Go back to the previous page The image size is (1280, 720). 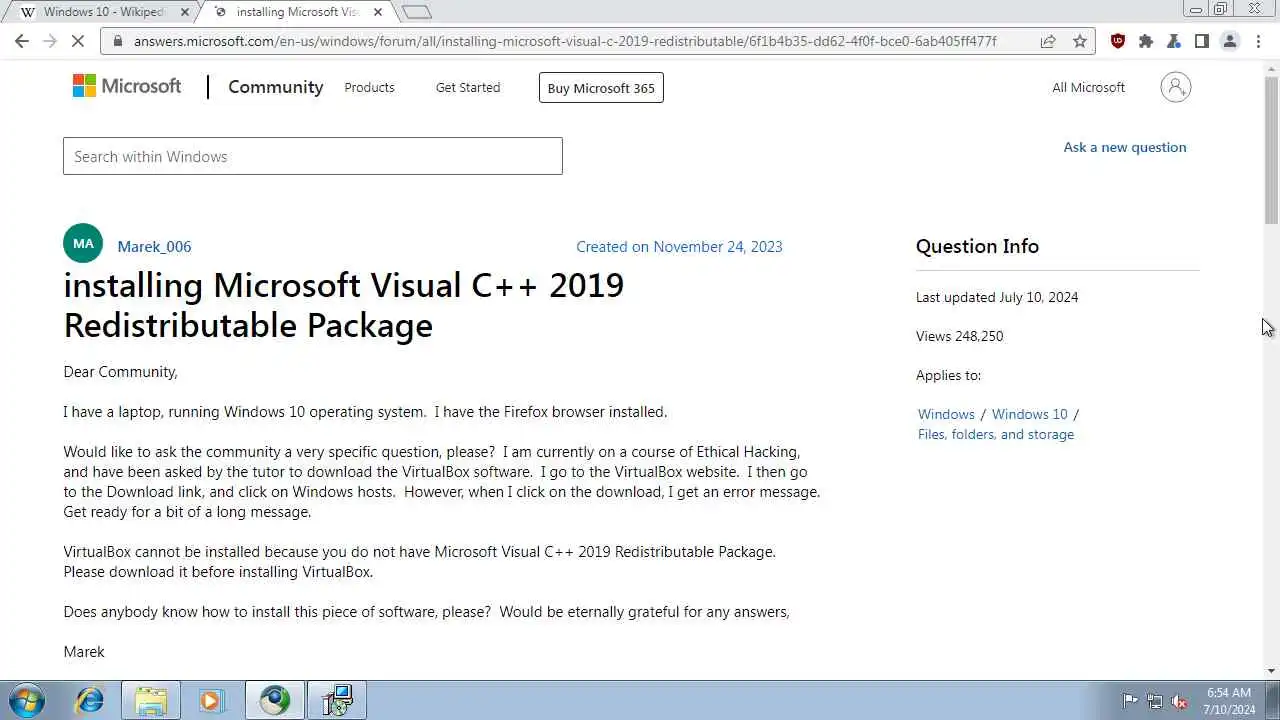(22, 41)
